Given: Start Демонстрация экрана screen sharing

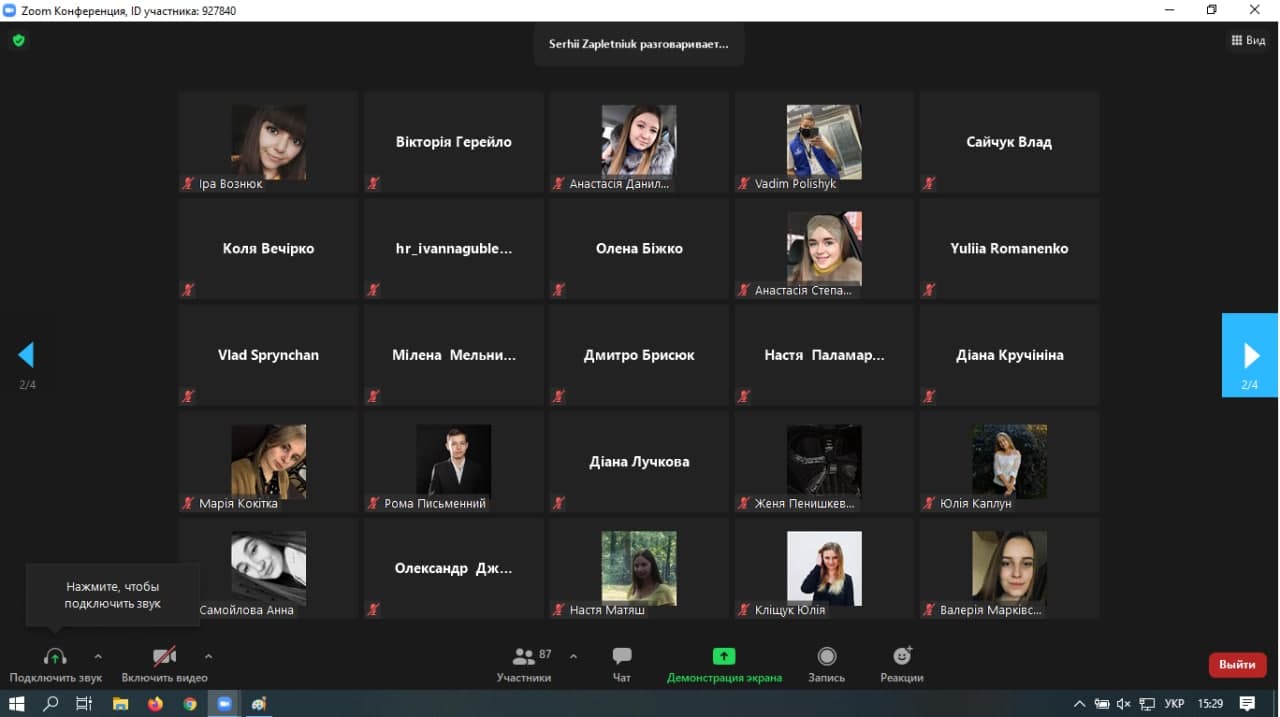Looking at the screenshot, I should (x=724, y=657).
